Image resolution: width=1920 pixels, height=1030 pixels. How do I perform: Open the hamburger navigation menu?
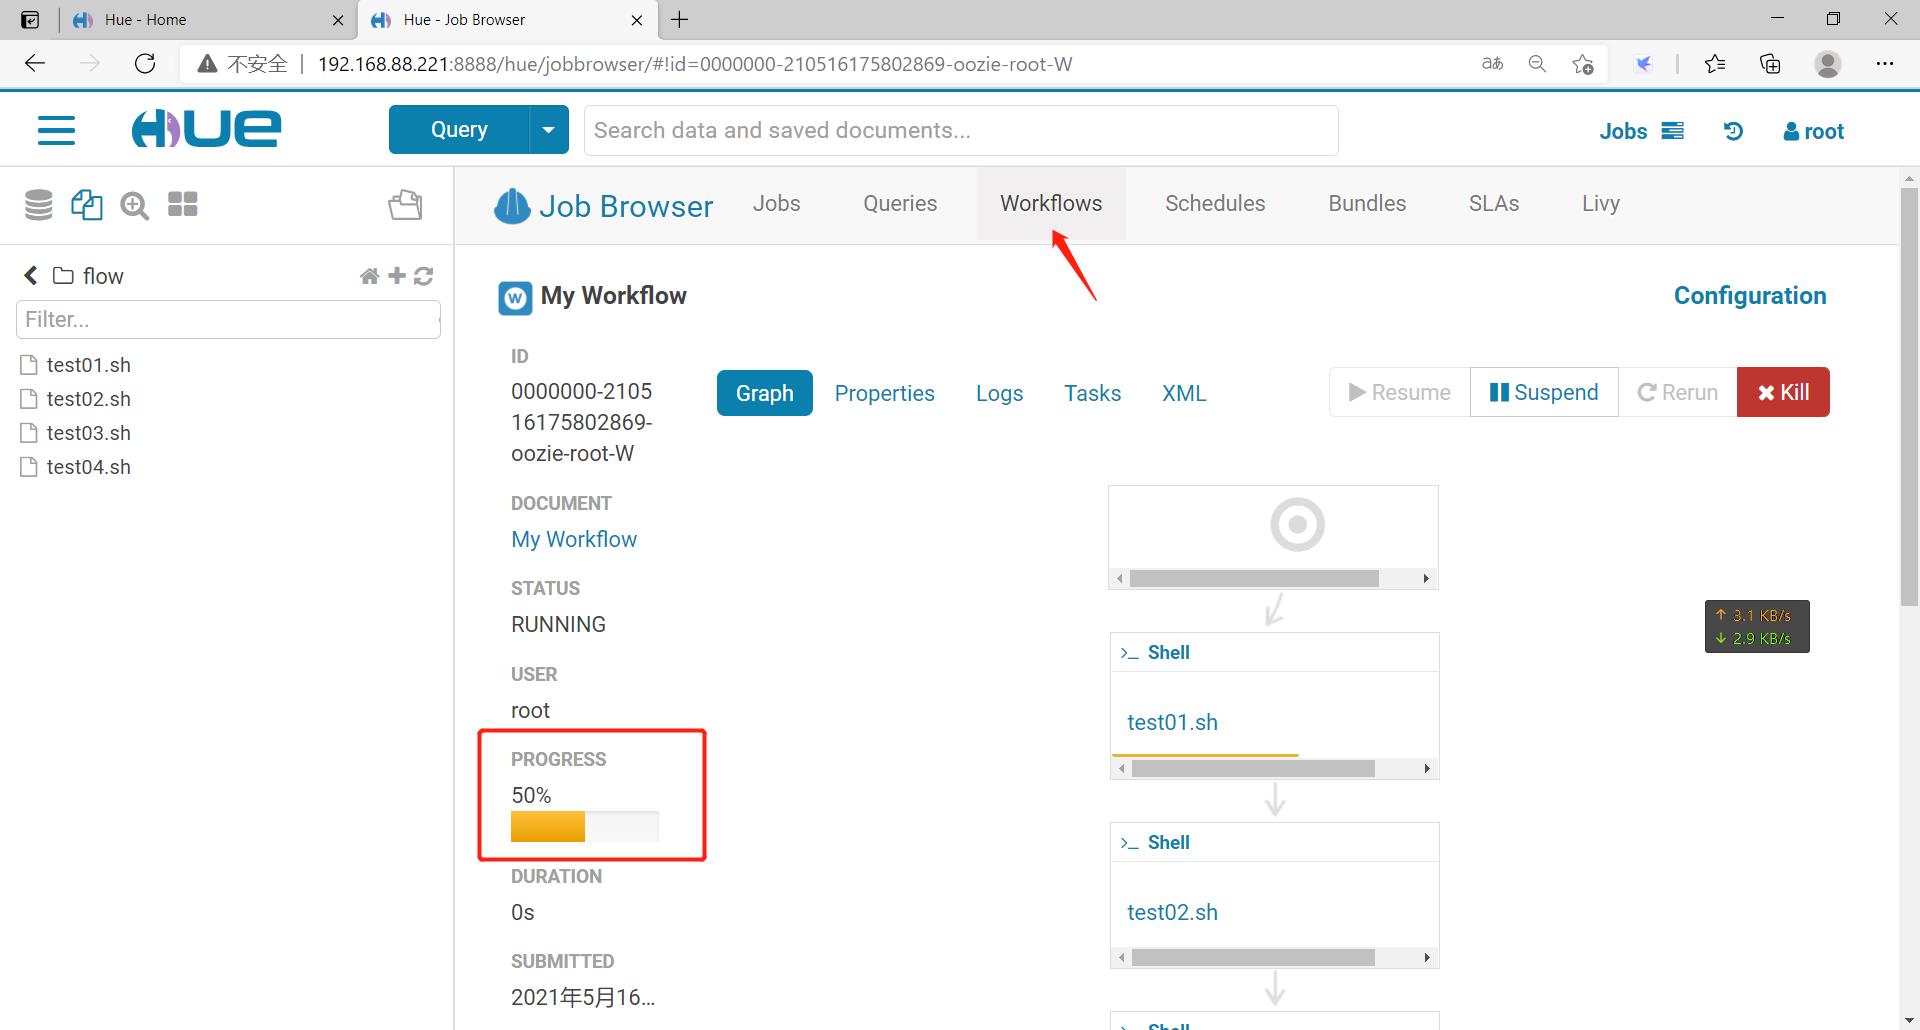click(56, 130)
